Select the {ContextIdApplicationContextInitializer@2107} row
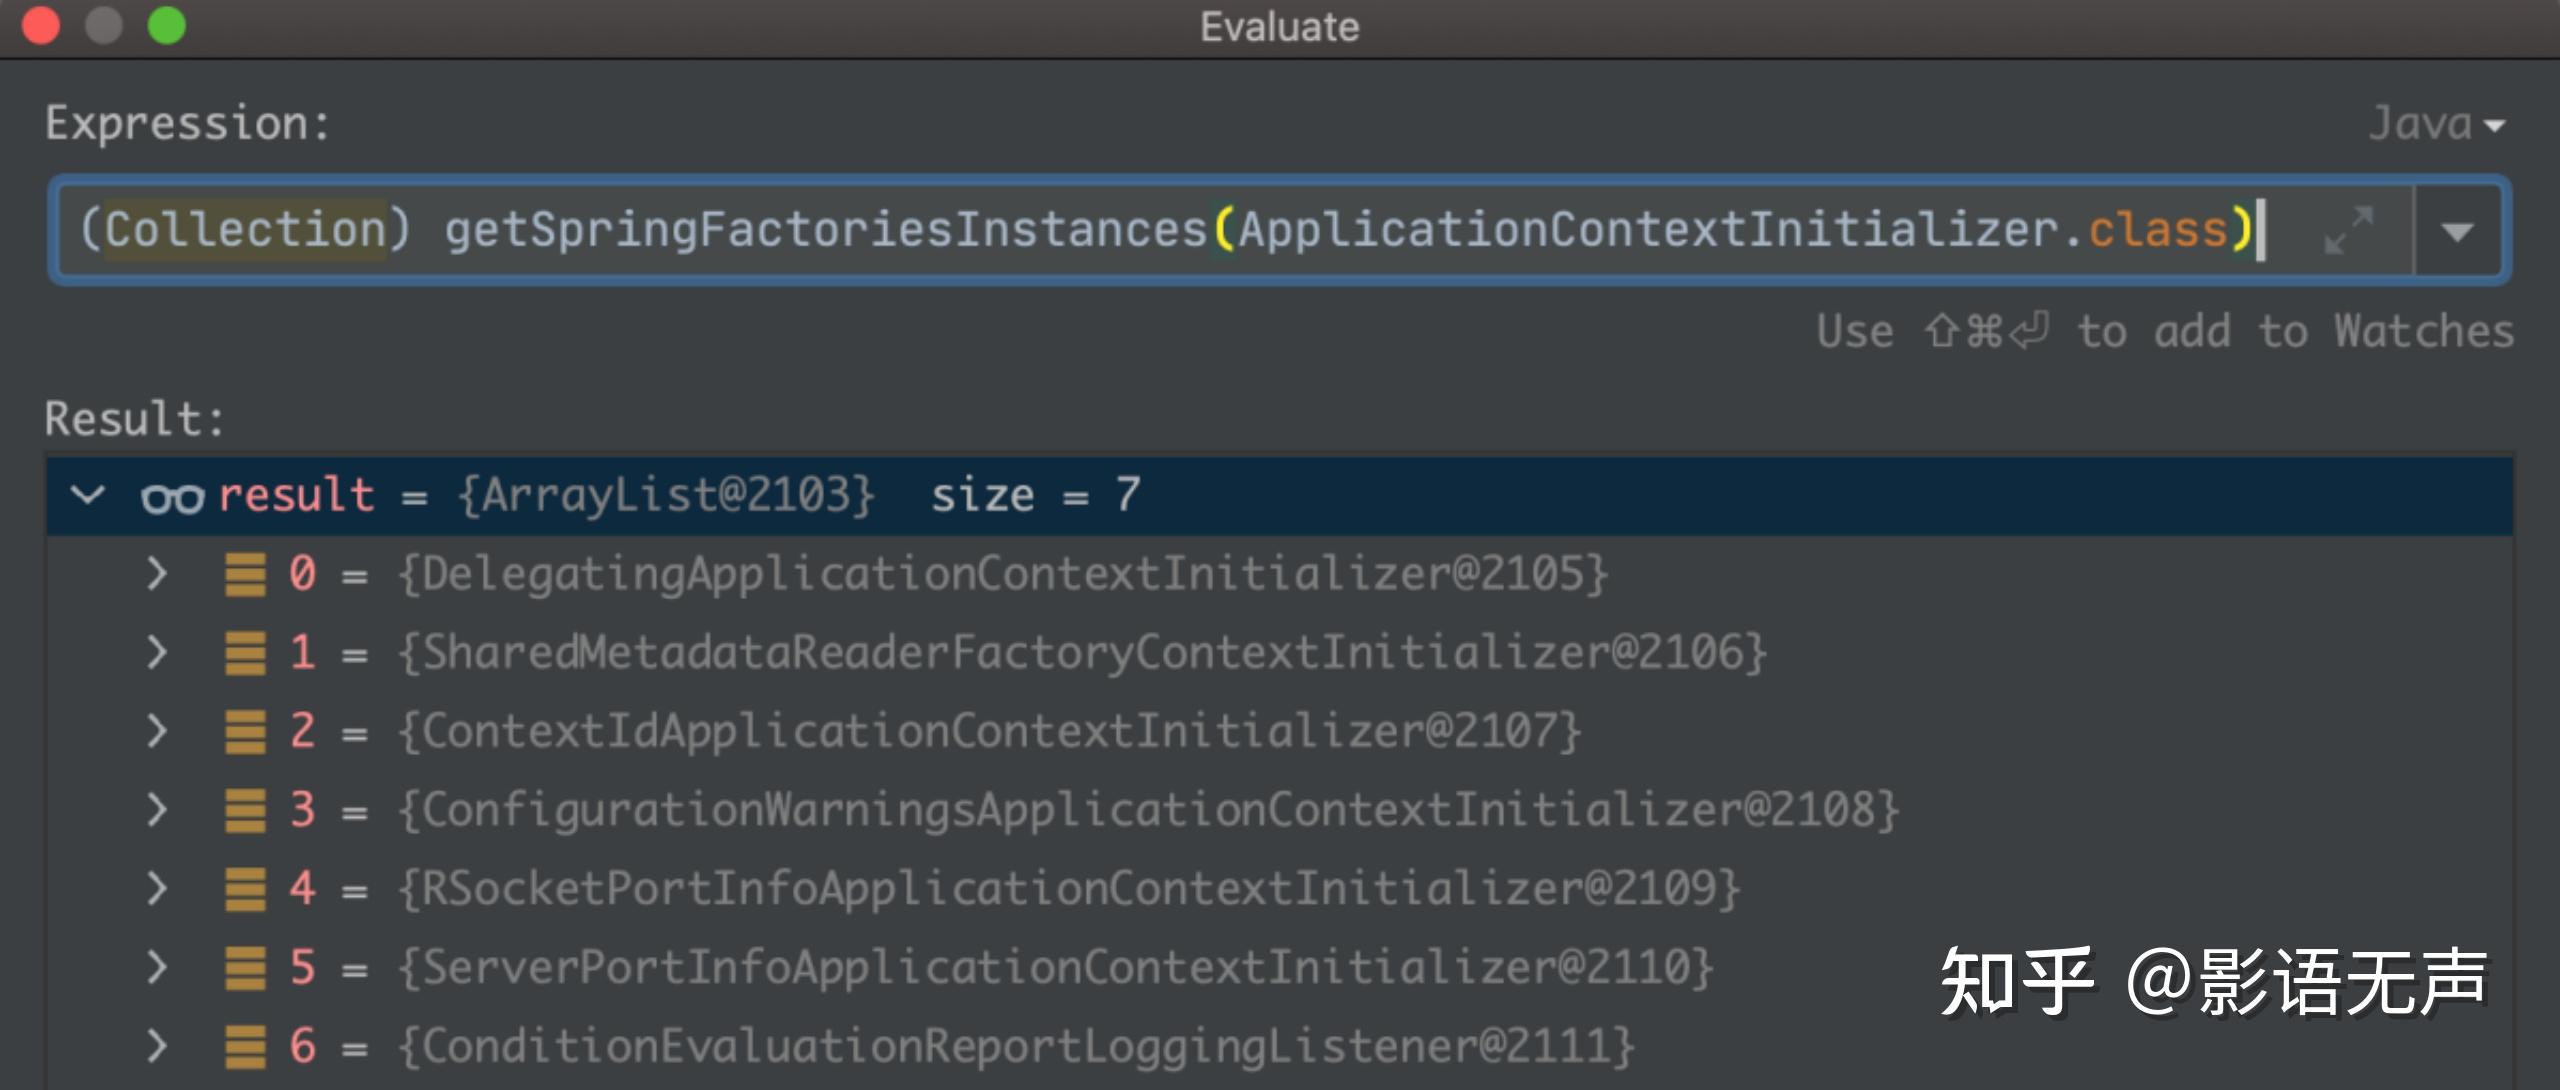Image resolution: width=2560 pixels, height=1090 pixels. click(1280, 731)
